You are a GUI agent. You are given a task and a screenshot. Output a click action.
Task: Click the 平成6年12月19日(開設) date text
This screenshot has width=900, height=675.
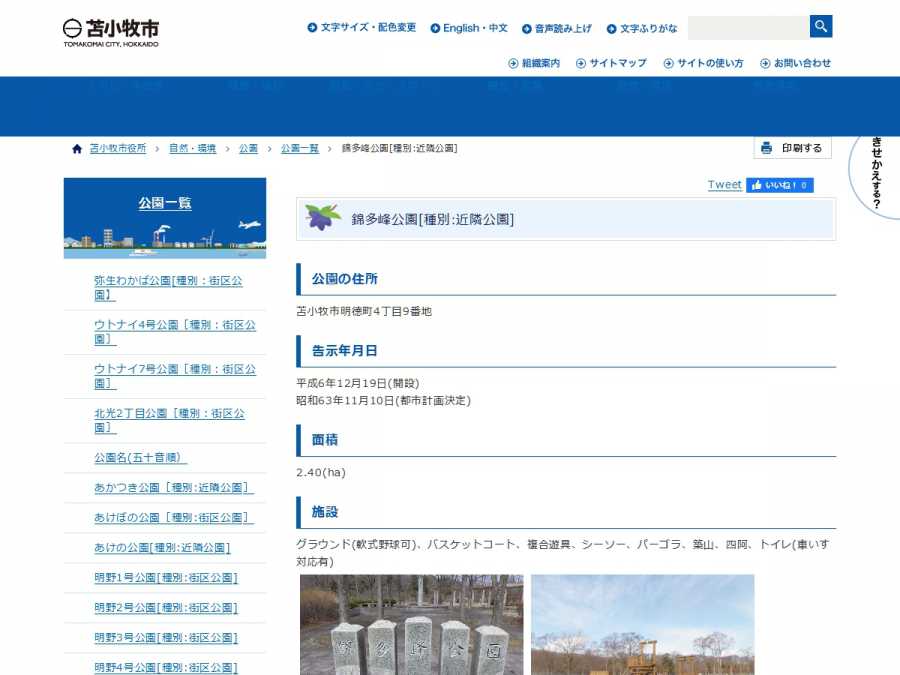[358, 383]
